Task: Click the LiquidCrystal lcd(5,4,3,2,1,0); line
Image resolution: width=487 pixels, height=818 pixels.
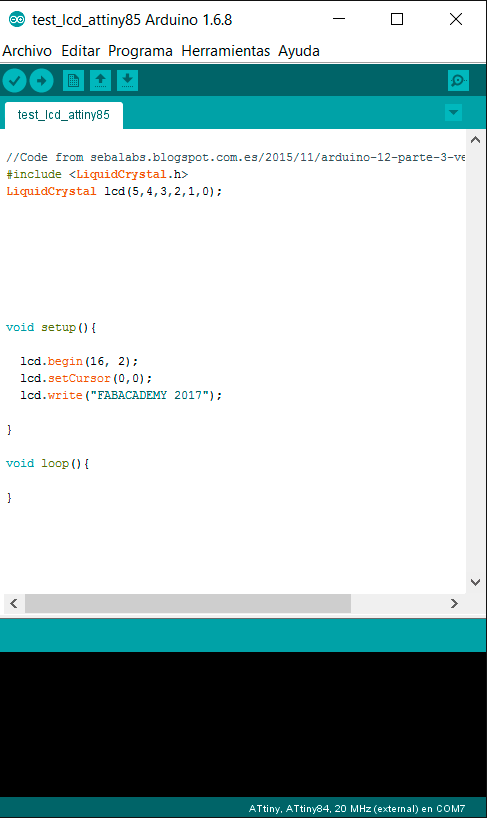Action: [114, 191]
